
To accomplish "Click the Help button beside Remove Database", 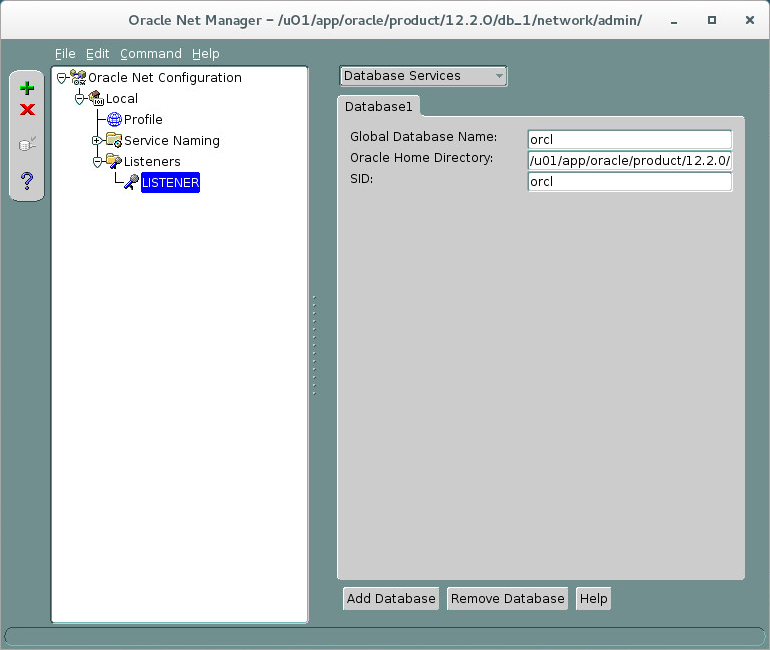I will [593, 598].
